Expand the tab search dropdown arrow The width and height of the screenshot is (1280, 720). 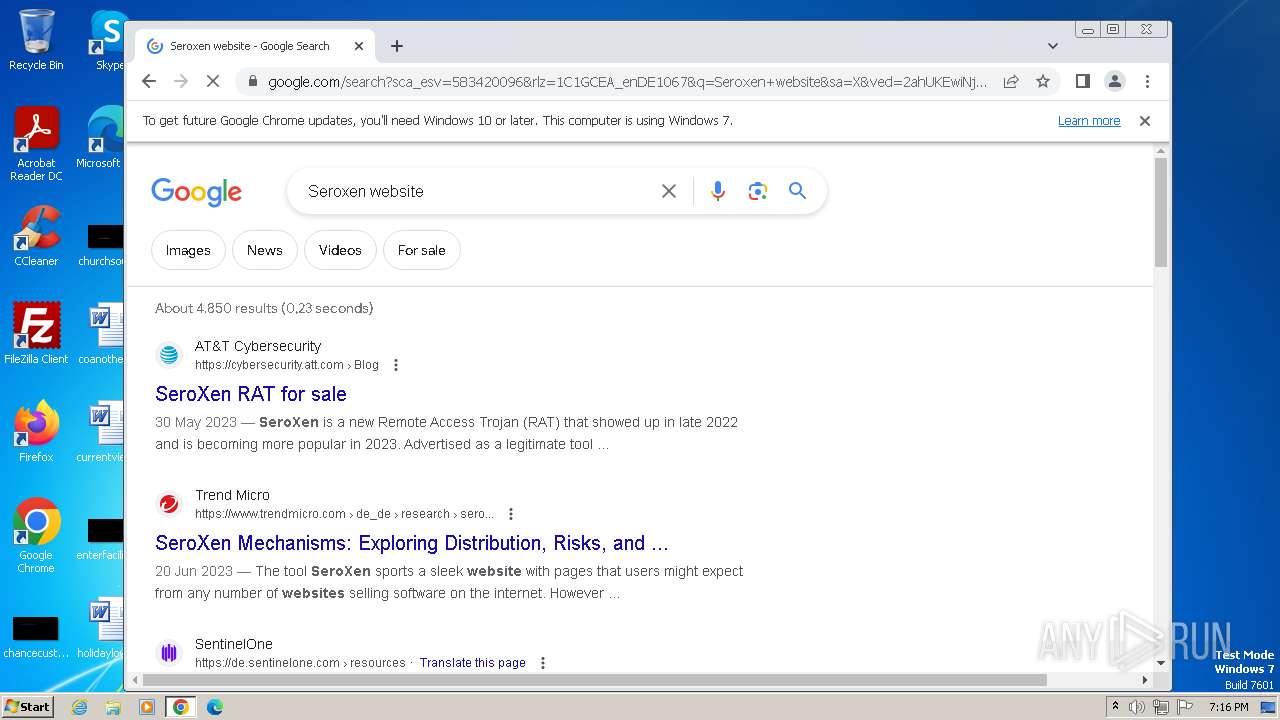[1052, 46]
